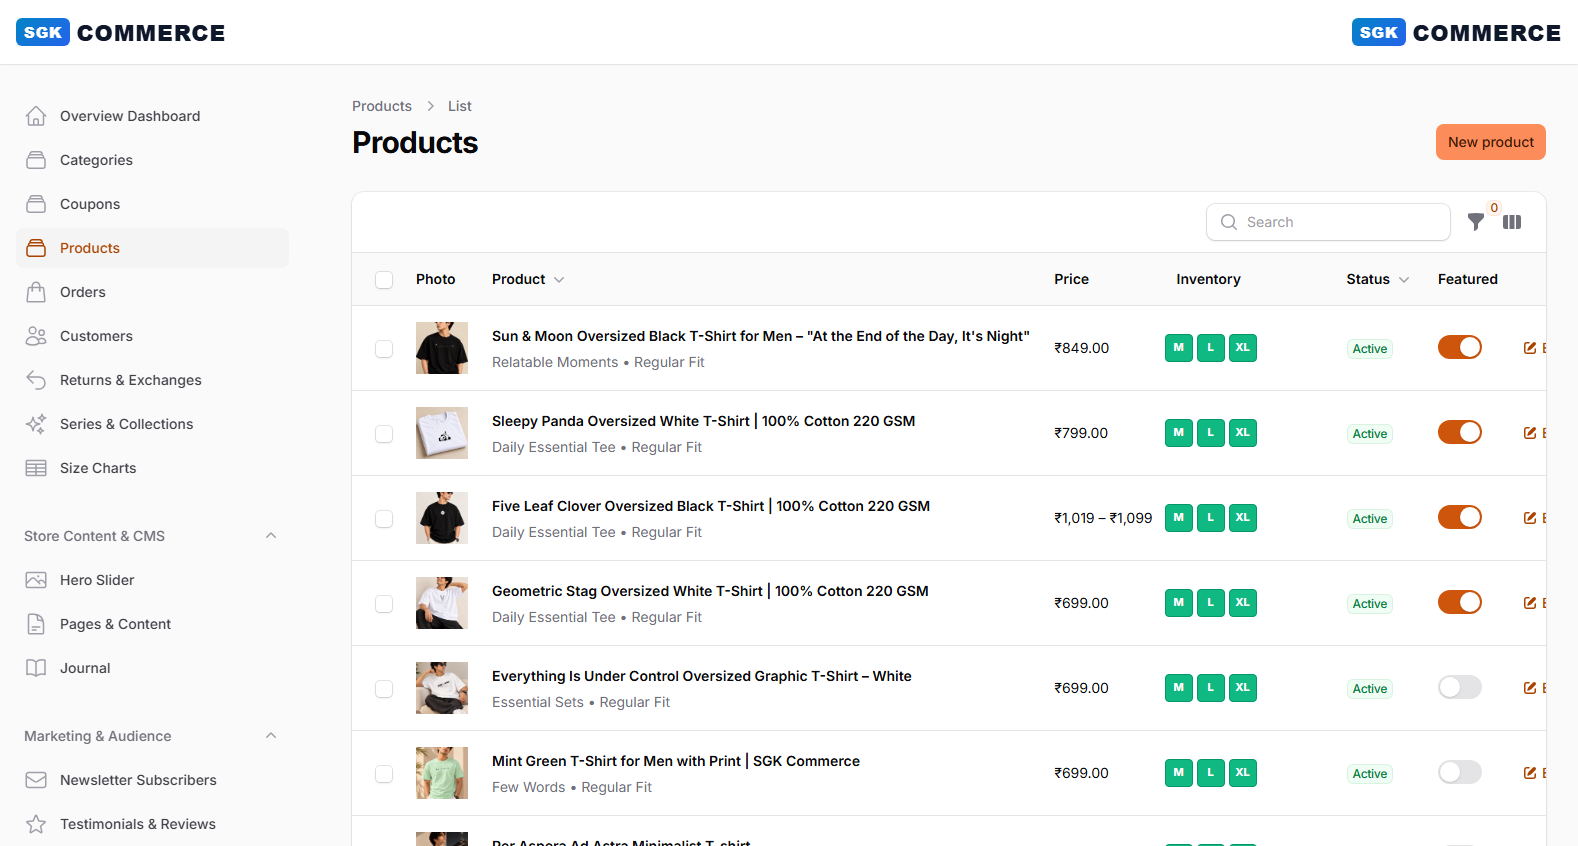The image size is (1578, 846).
Task: Click the SGK Commerce logo at top left
Action: click(x=121, y=33)
